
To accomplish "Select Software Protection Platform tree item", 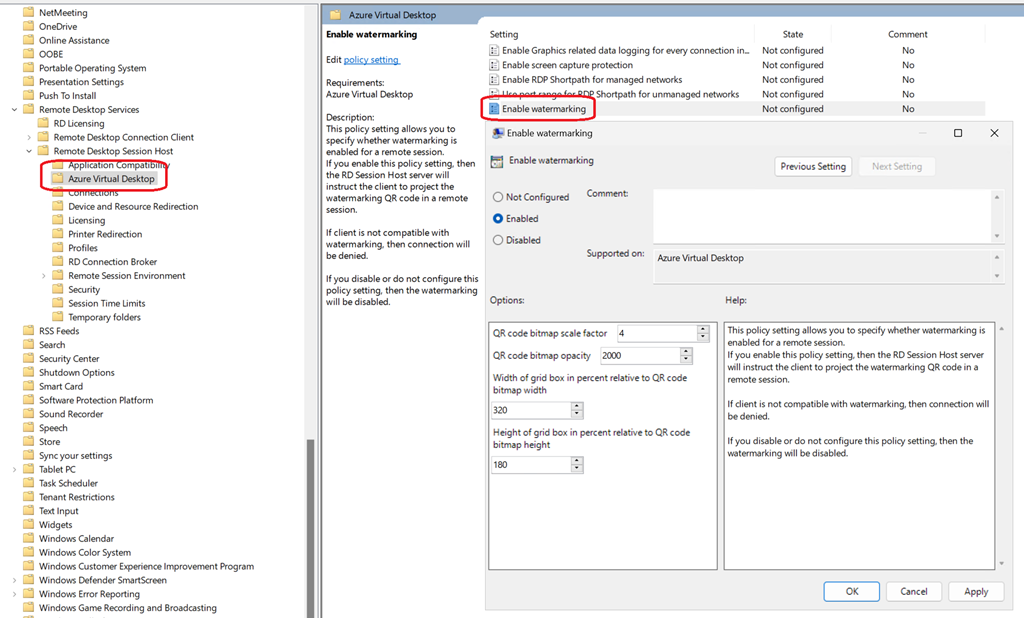I will tap(96, 400).
